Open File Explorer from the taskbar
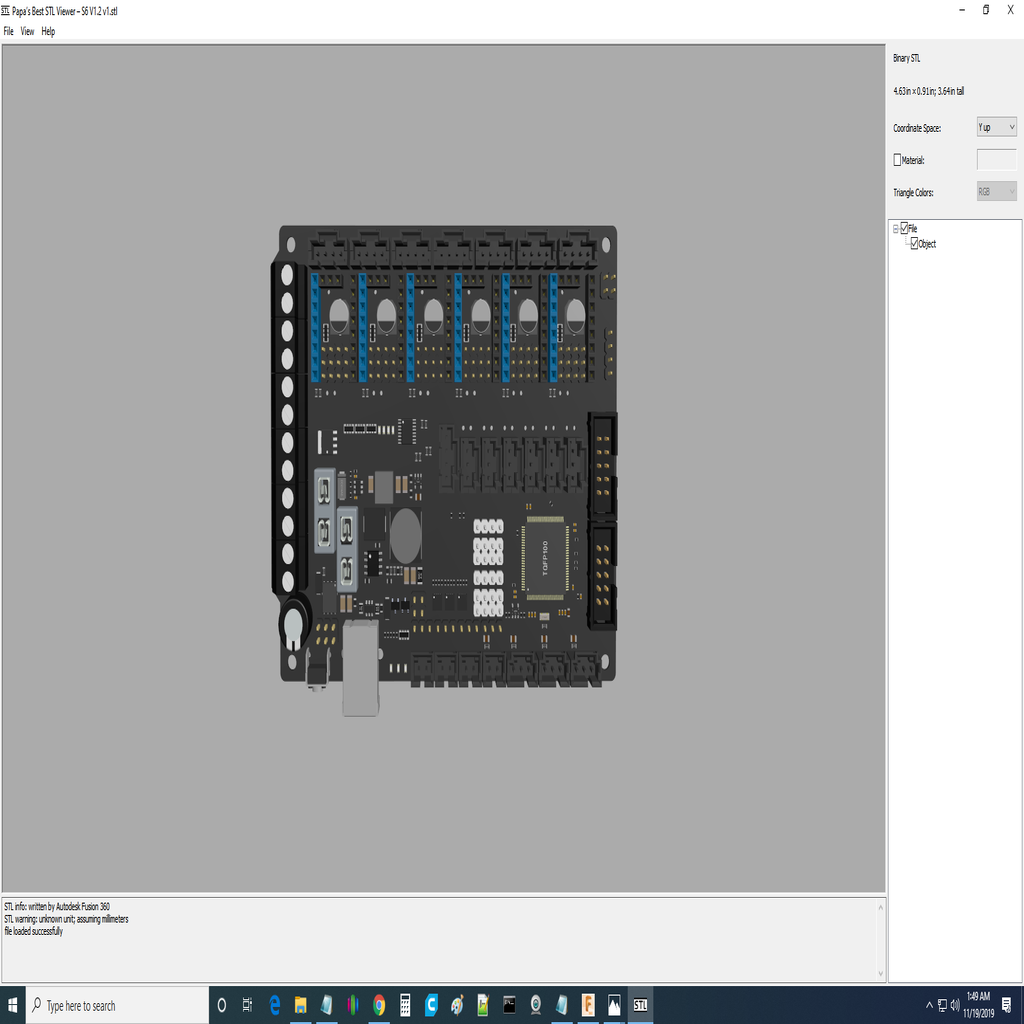The image size is (1024, 1024). [300, 1005]
